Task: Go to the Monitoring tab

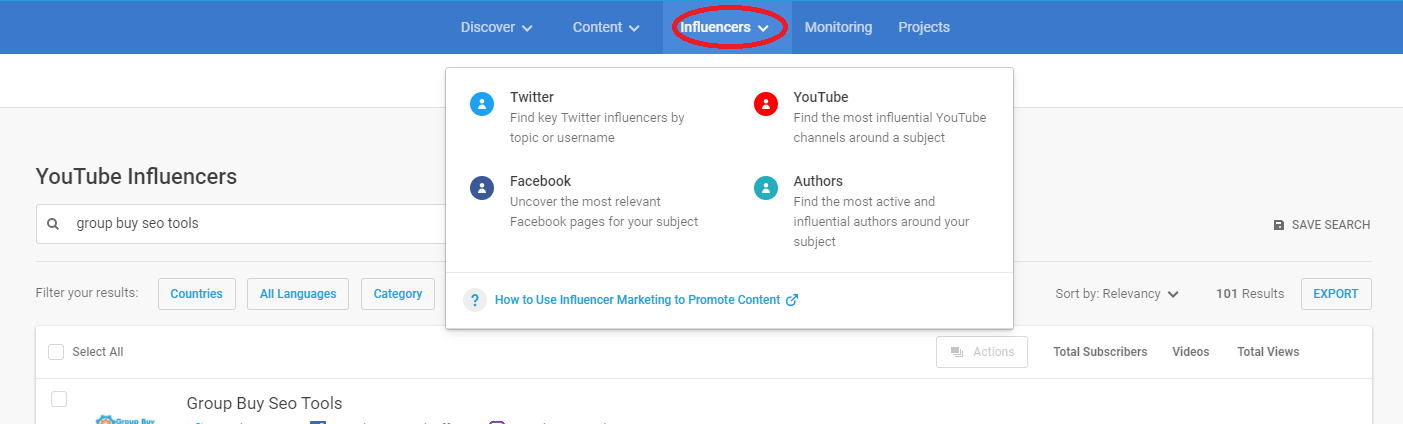Action: 838,27
